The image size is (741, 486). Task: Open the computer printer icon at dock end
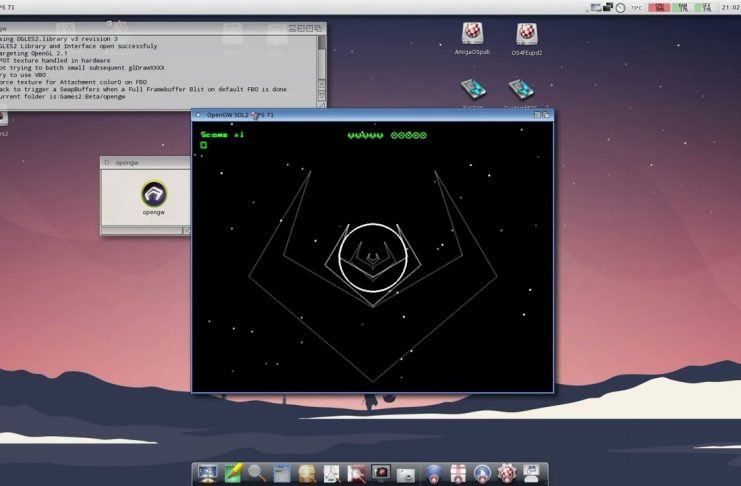pyautogui.click(x=532, y=473)
